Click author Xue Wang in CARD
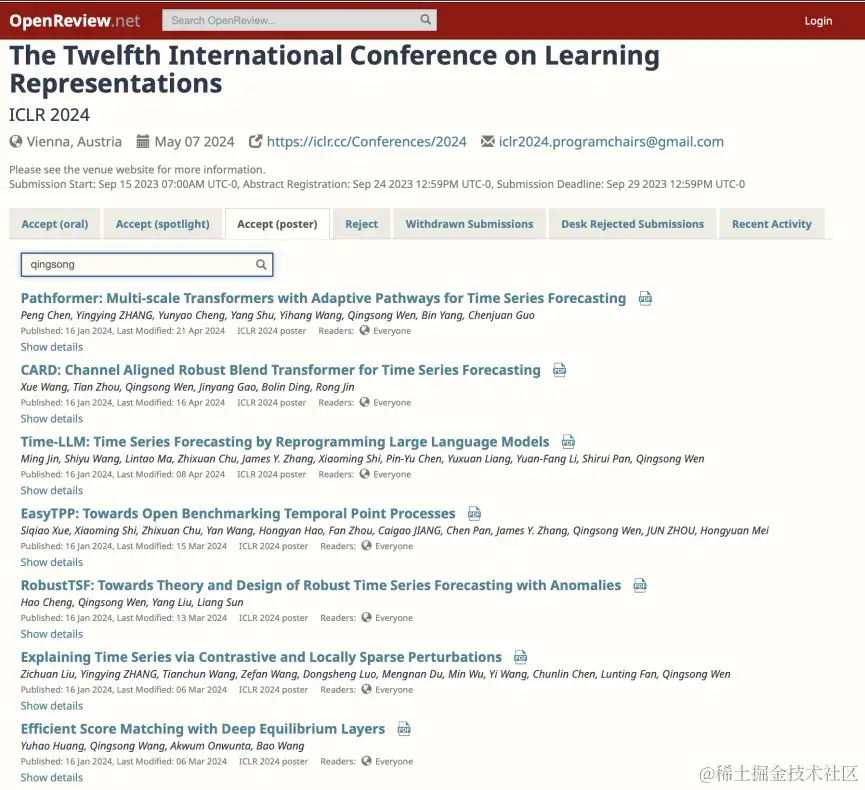Screen dimensions: 865x790 point(44,387)
